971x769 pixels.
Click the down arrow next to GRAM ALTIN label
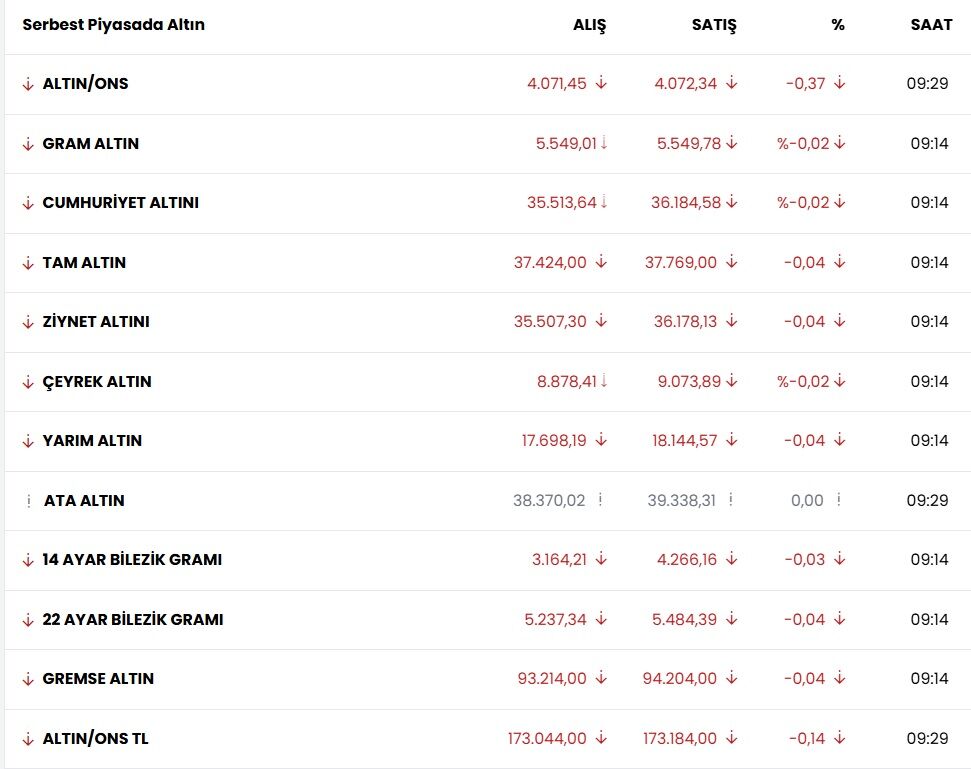click(28, 144)
